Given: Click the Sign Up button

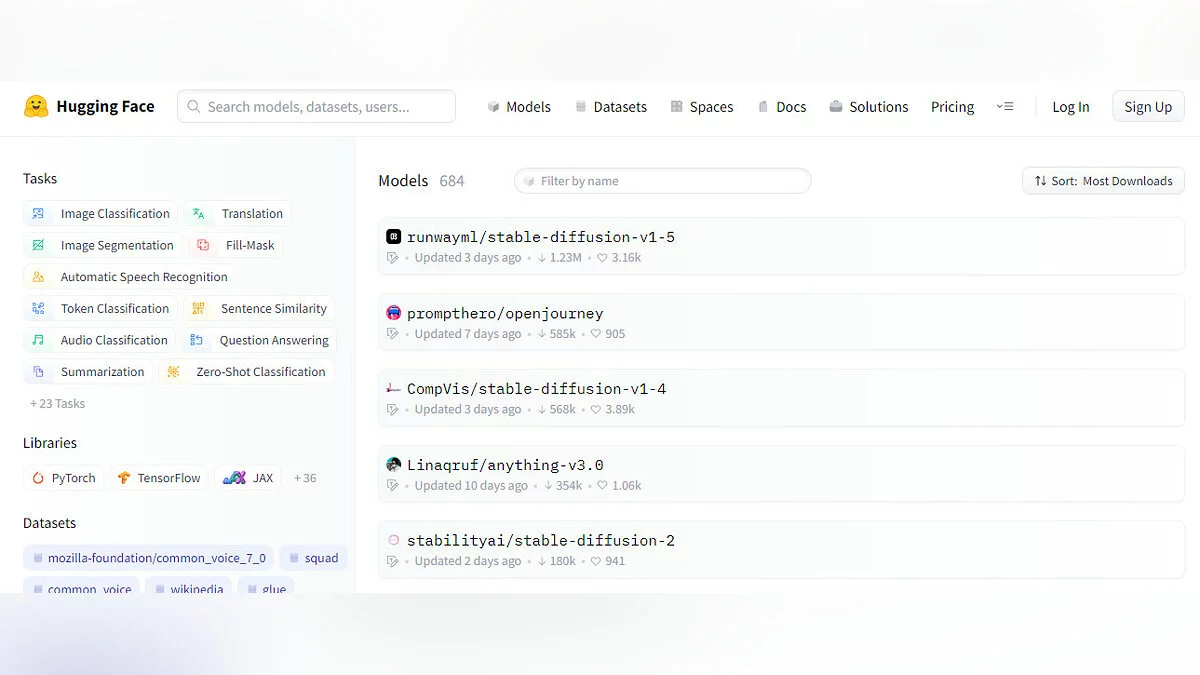Looking at the screenshot, I should [1148, 107].
